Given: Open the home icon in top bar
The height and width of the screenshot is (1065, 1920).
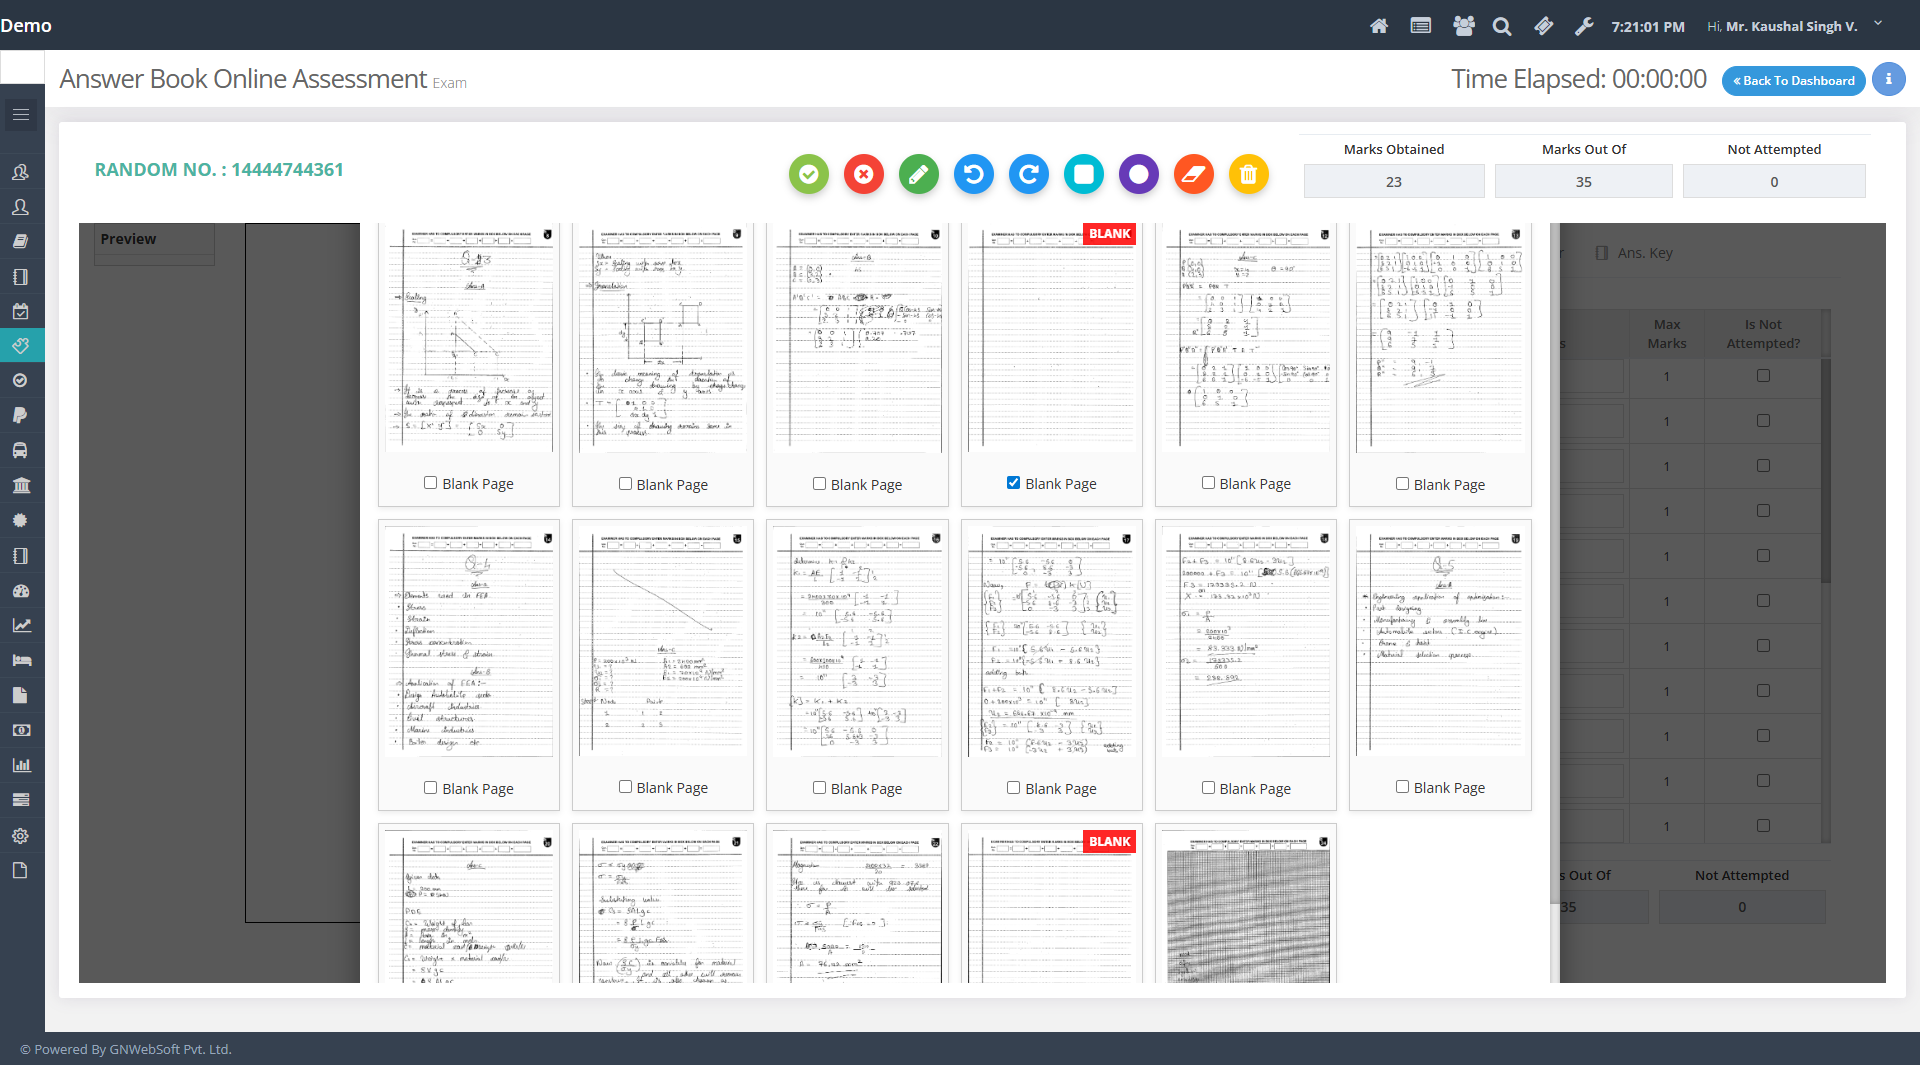Looking at the screenshot, I should pos(1379,26).
